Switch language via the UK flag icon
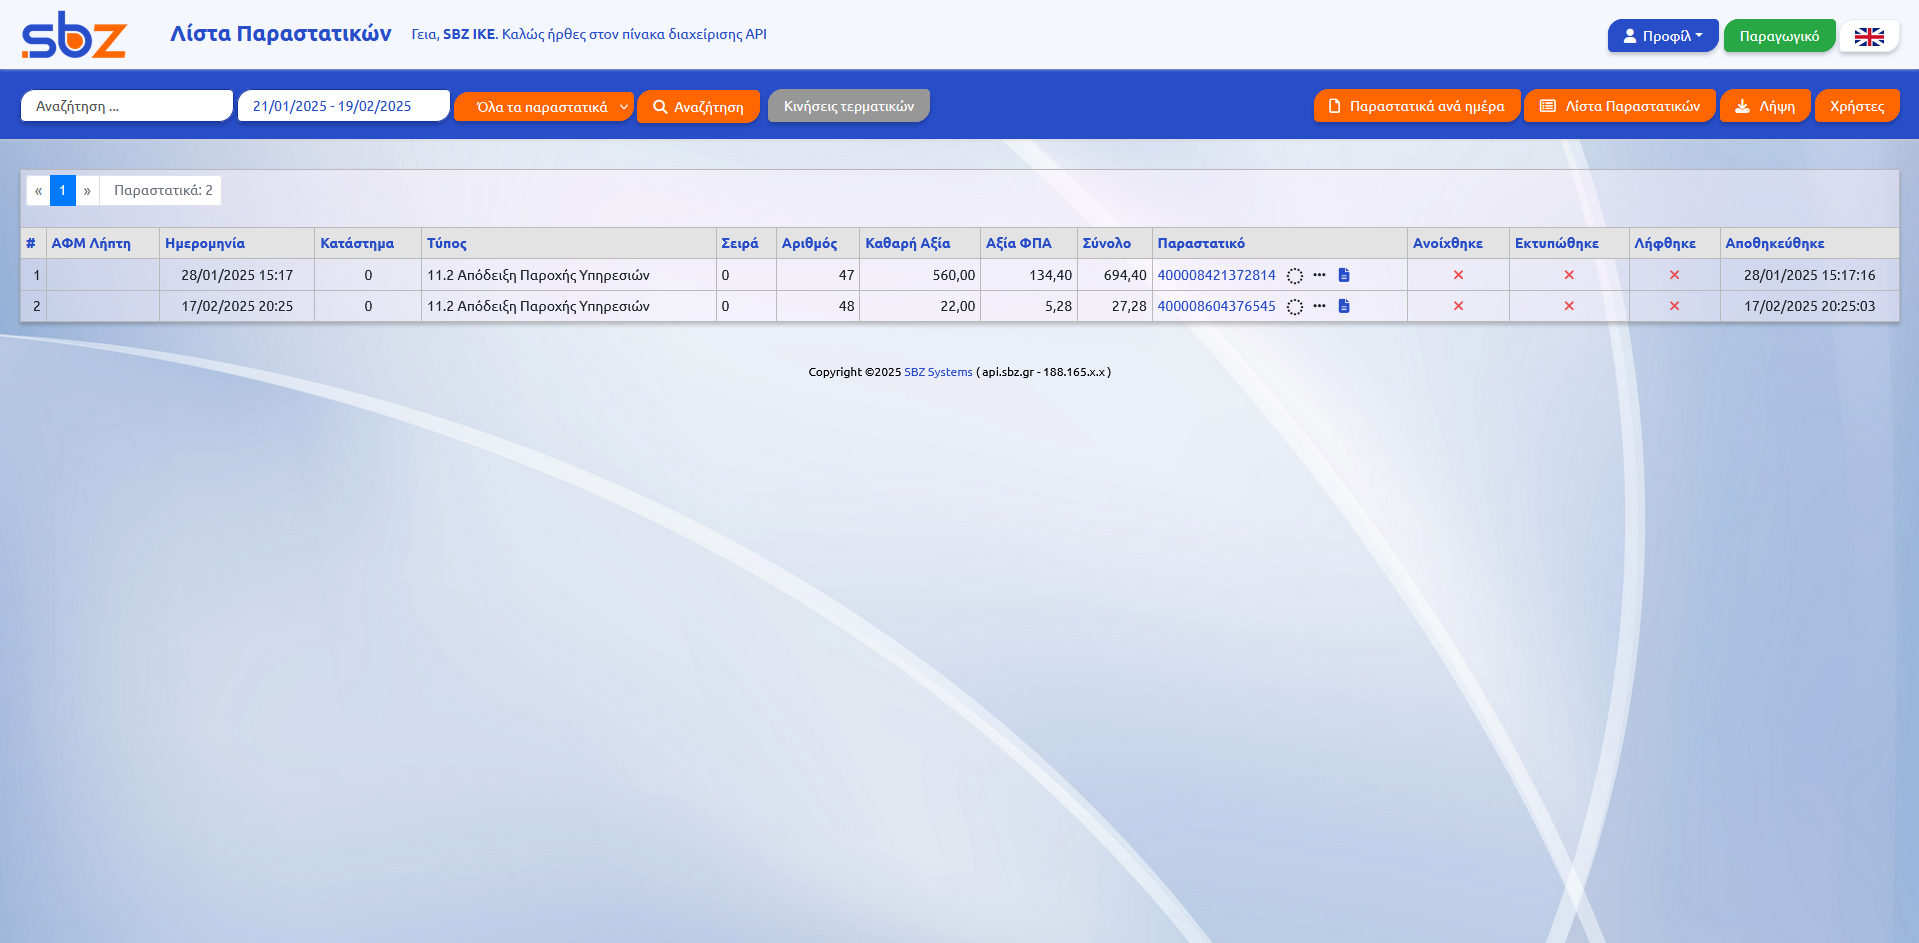 [x=1868, y=37]
